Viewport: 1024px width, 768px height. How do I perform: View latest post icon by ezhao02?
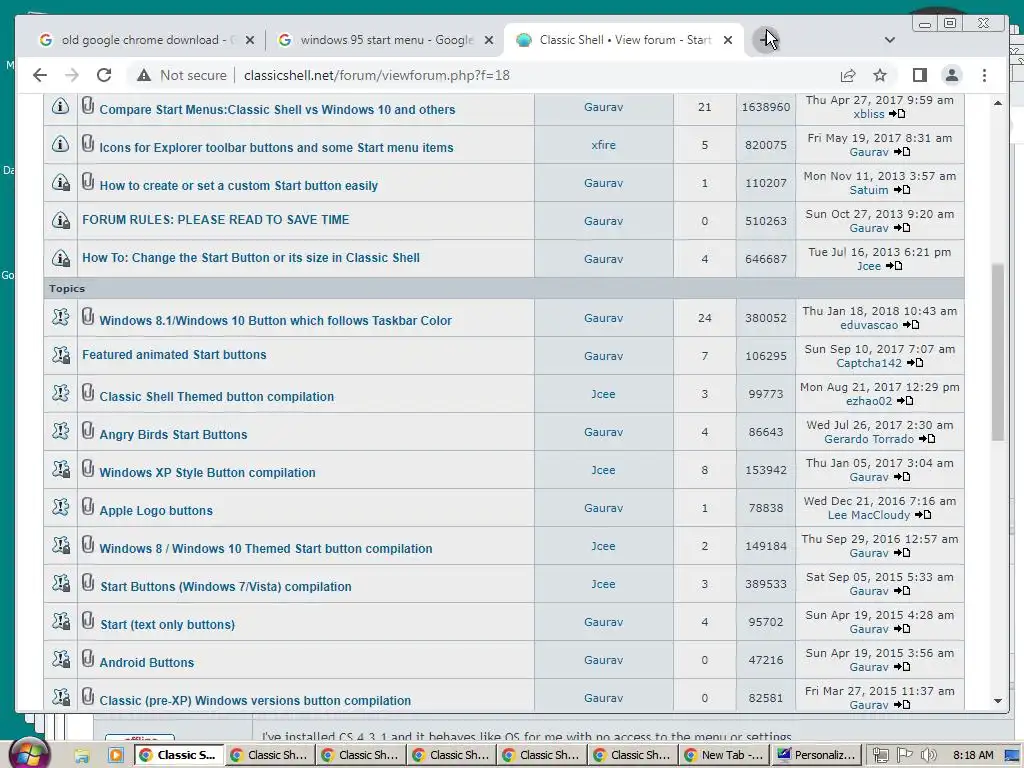pyautogui.click(x=905, y=401)
